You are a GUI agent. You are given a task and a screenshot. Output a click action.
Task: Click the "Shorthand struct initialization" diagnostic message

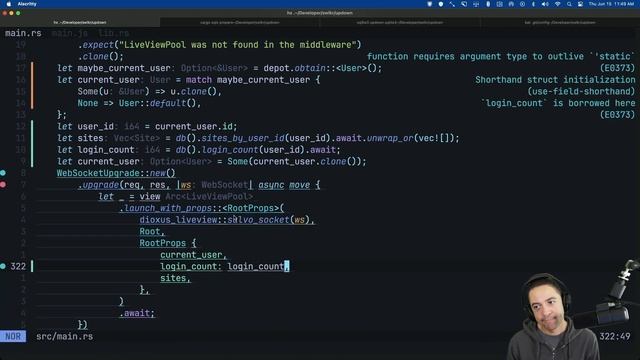555,80
